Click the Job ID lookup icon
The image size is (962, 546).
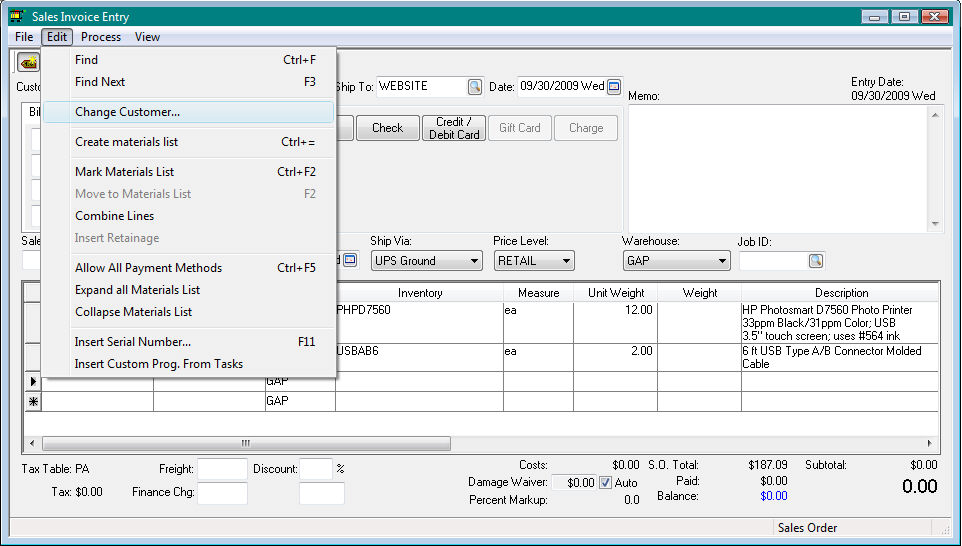point(815,261)
